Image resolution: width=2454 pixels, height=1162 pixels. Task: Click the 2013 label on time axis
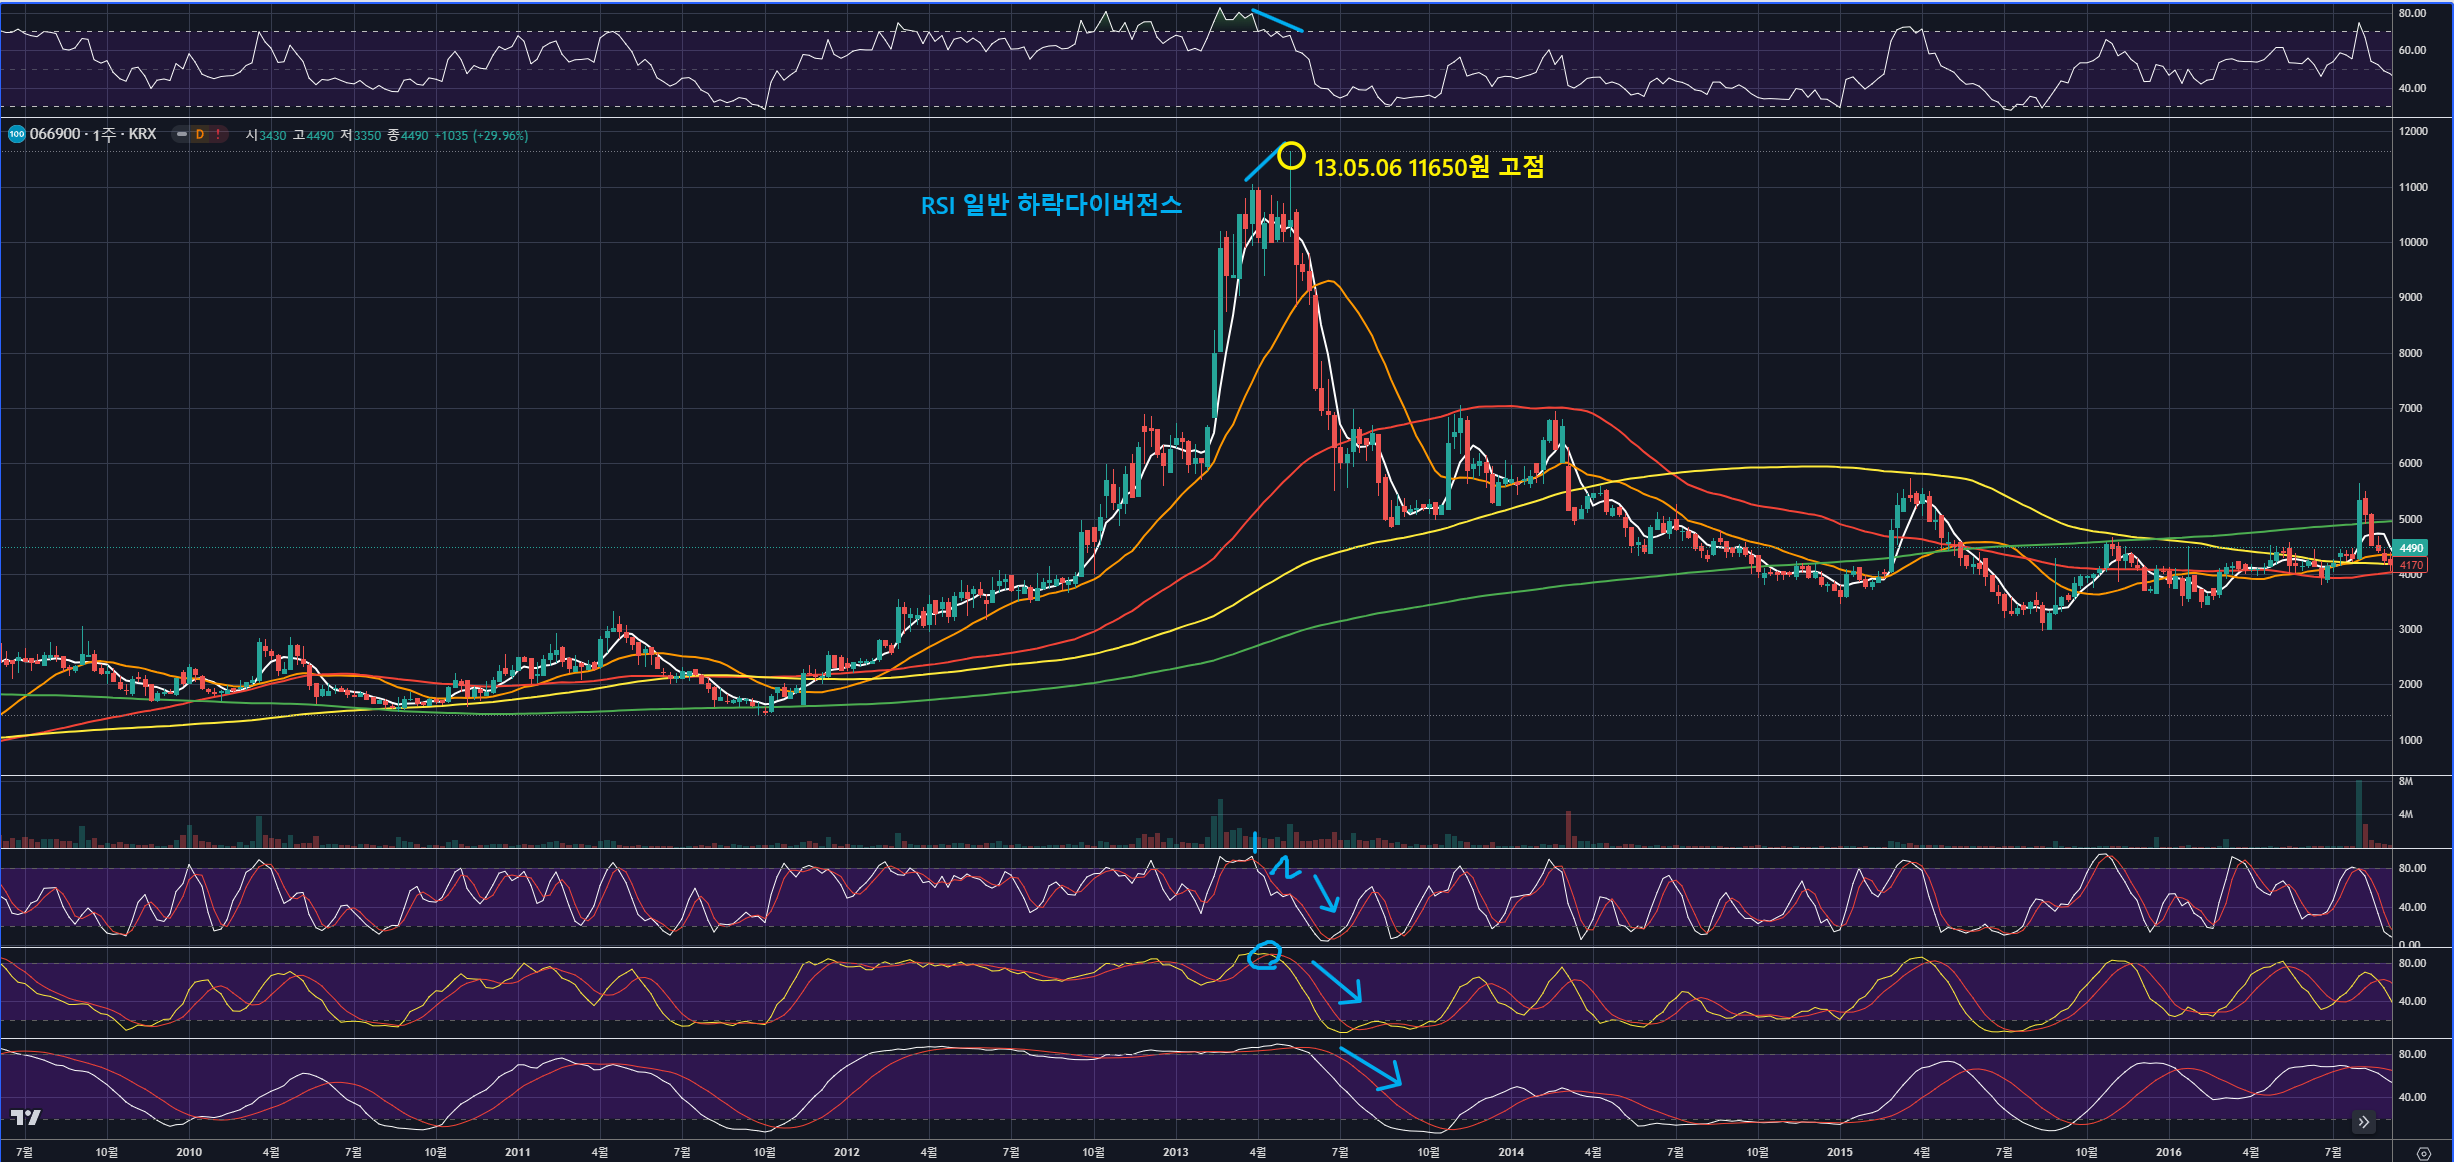(1175, 1152)
